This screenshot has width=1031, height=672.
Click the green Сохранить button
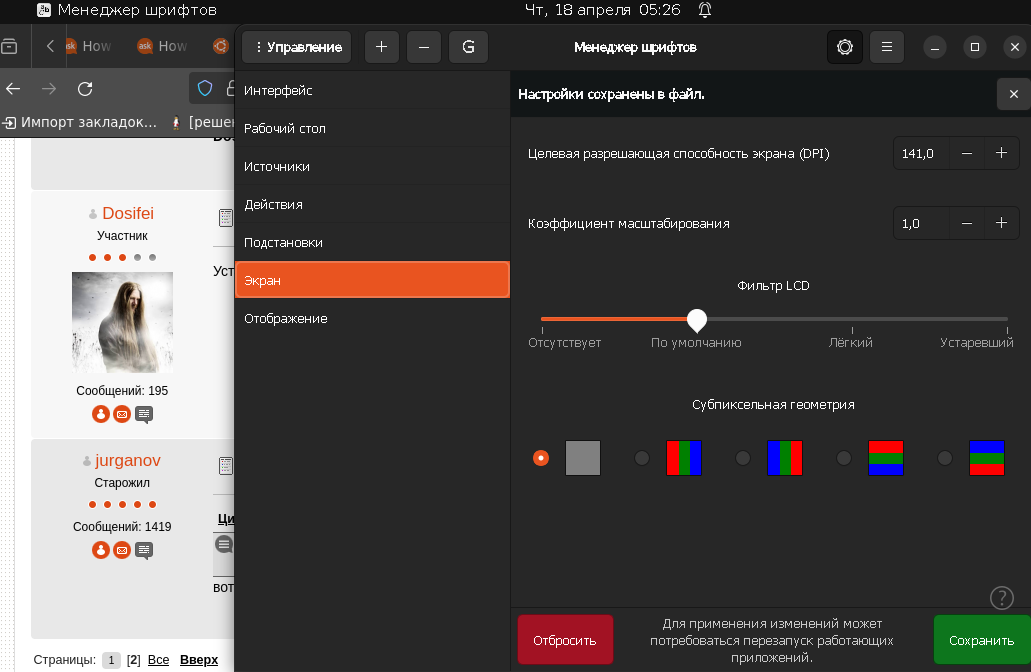pyautogui.click(x=982, y=640)
